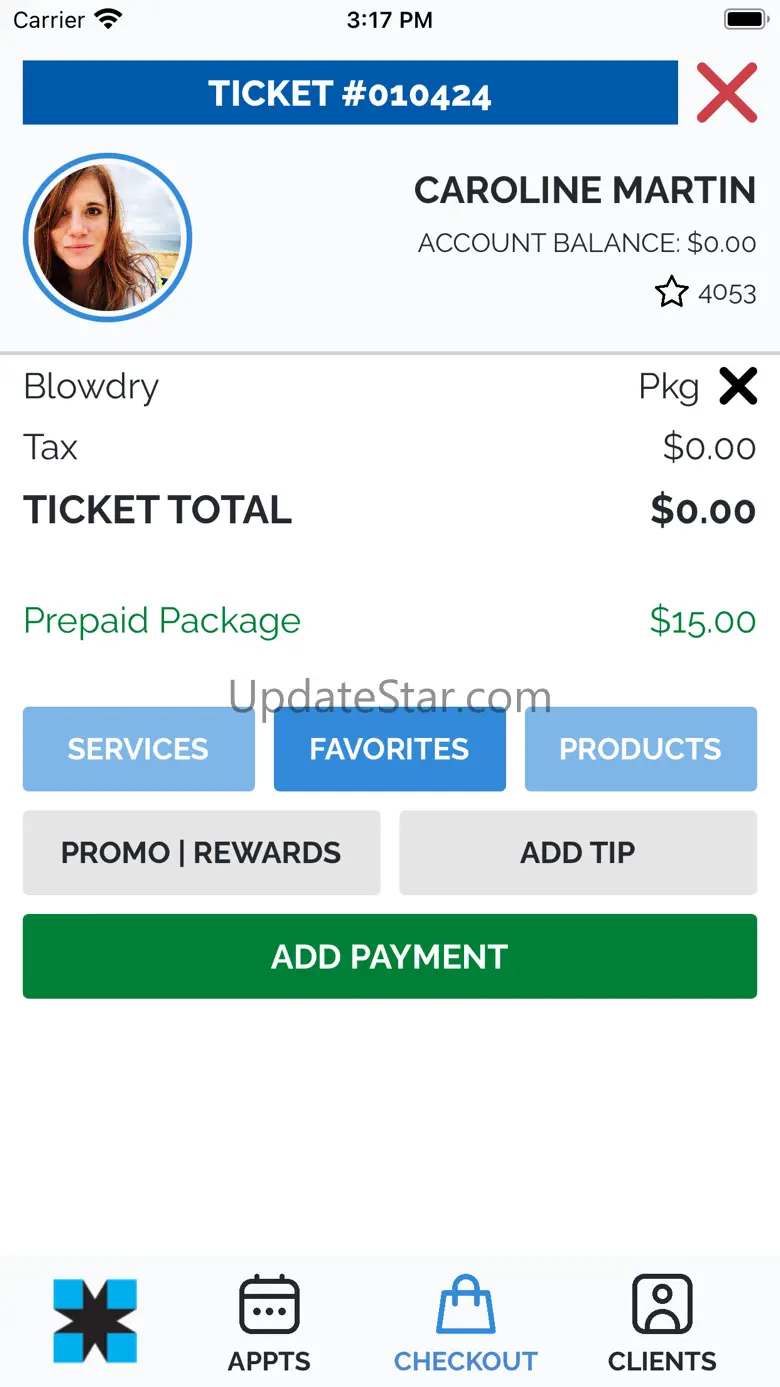Tap the TICKET #010424 header bar

[x=350, y=93]
